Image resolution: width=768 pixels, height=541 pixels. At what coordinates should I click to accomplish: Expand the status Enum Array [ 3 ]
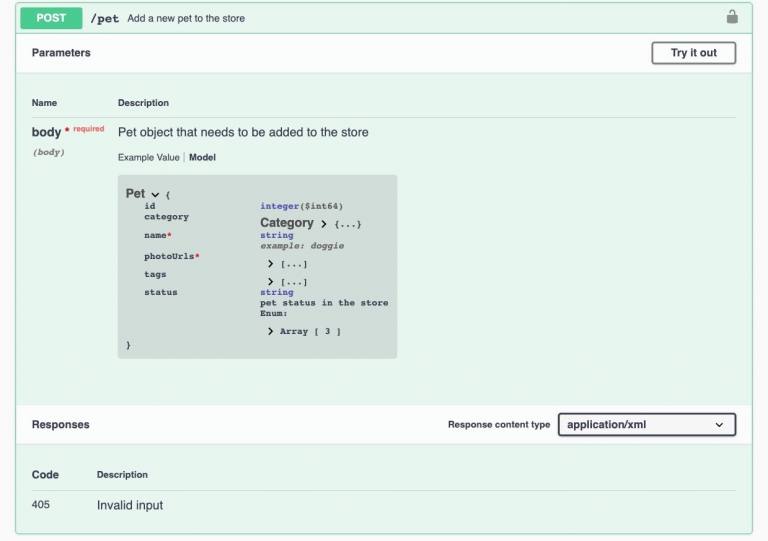click(x=271, y=331)
